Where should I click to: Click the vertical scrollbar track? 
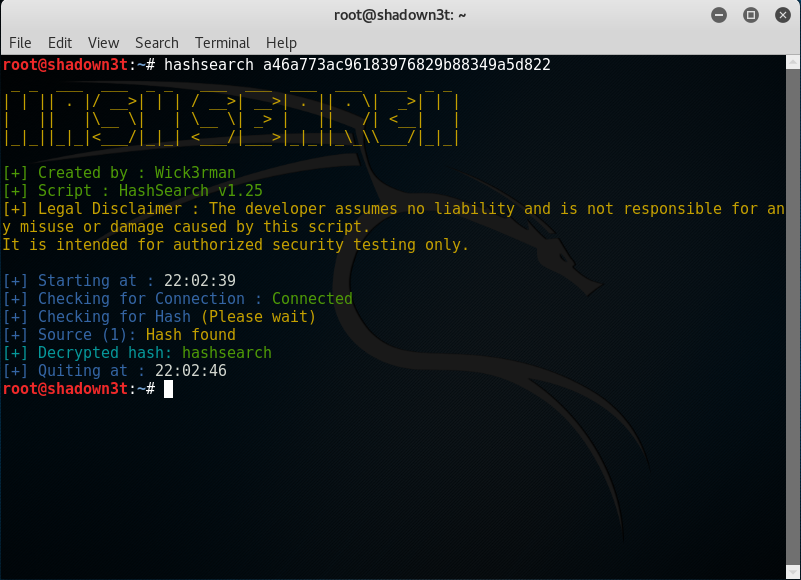click(x=793, y=317)
